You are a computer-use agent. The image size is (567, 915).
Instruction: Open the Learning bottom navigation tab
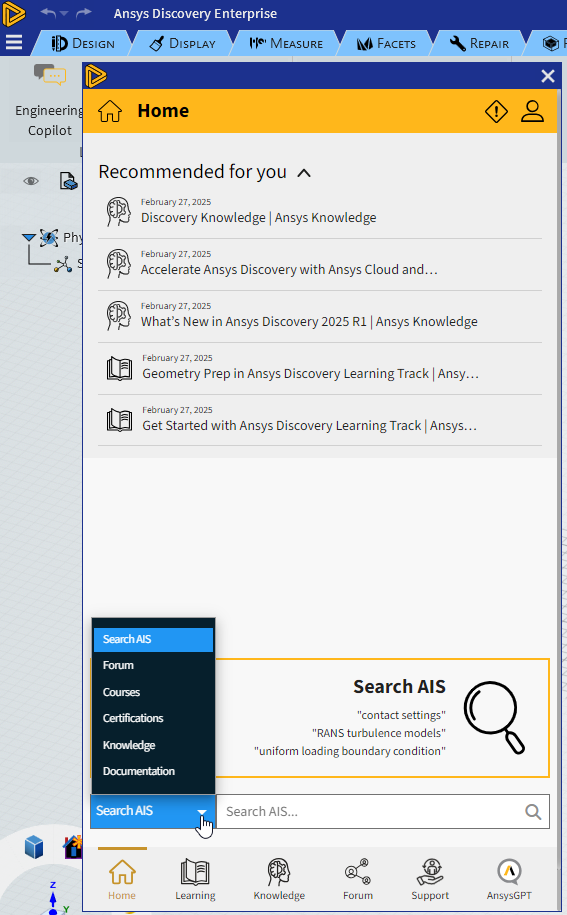point(195,879)
